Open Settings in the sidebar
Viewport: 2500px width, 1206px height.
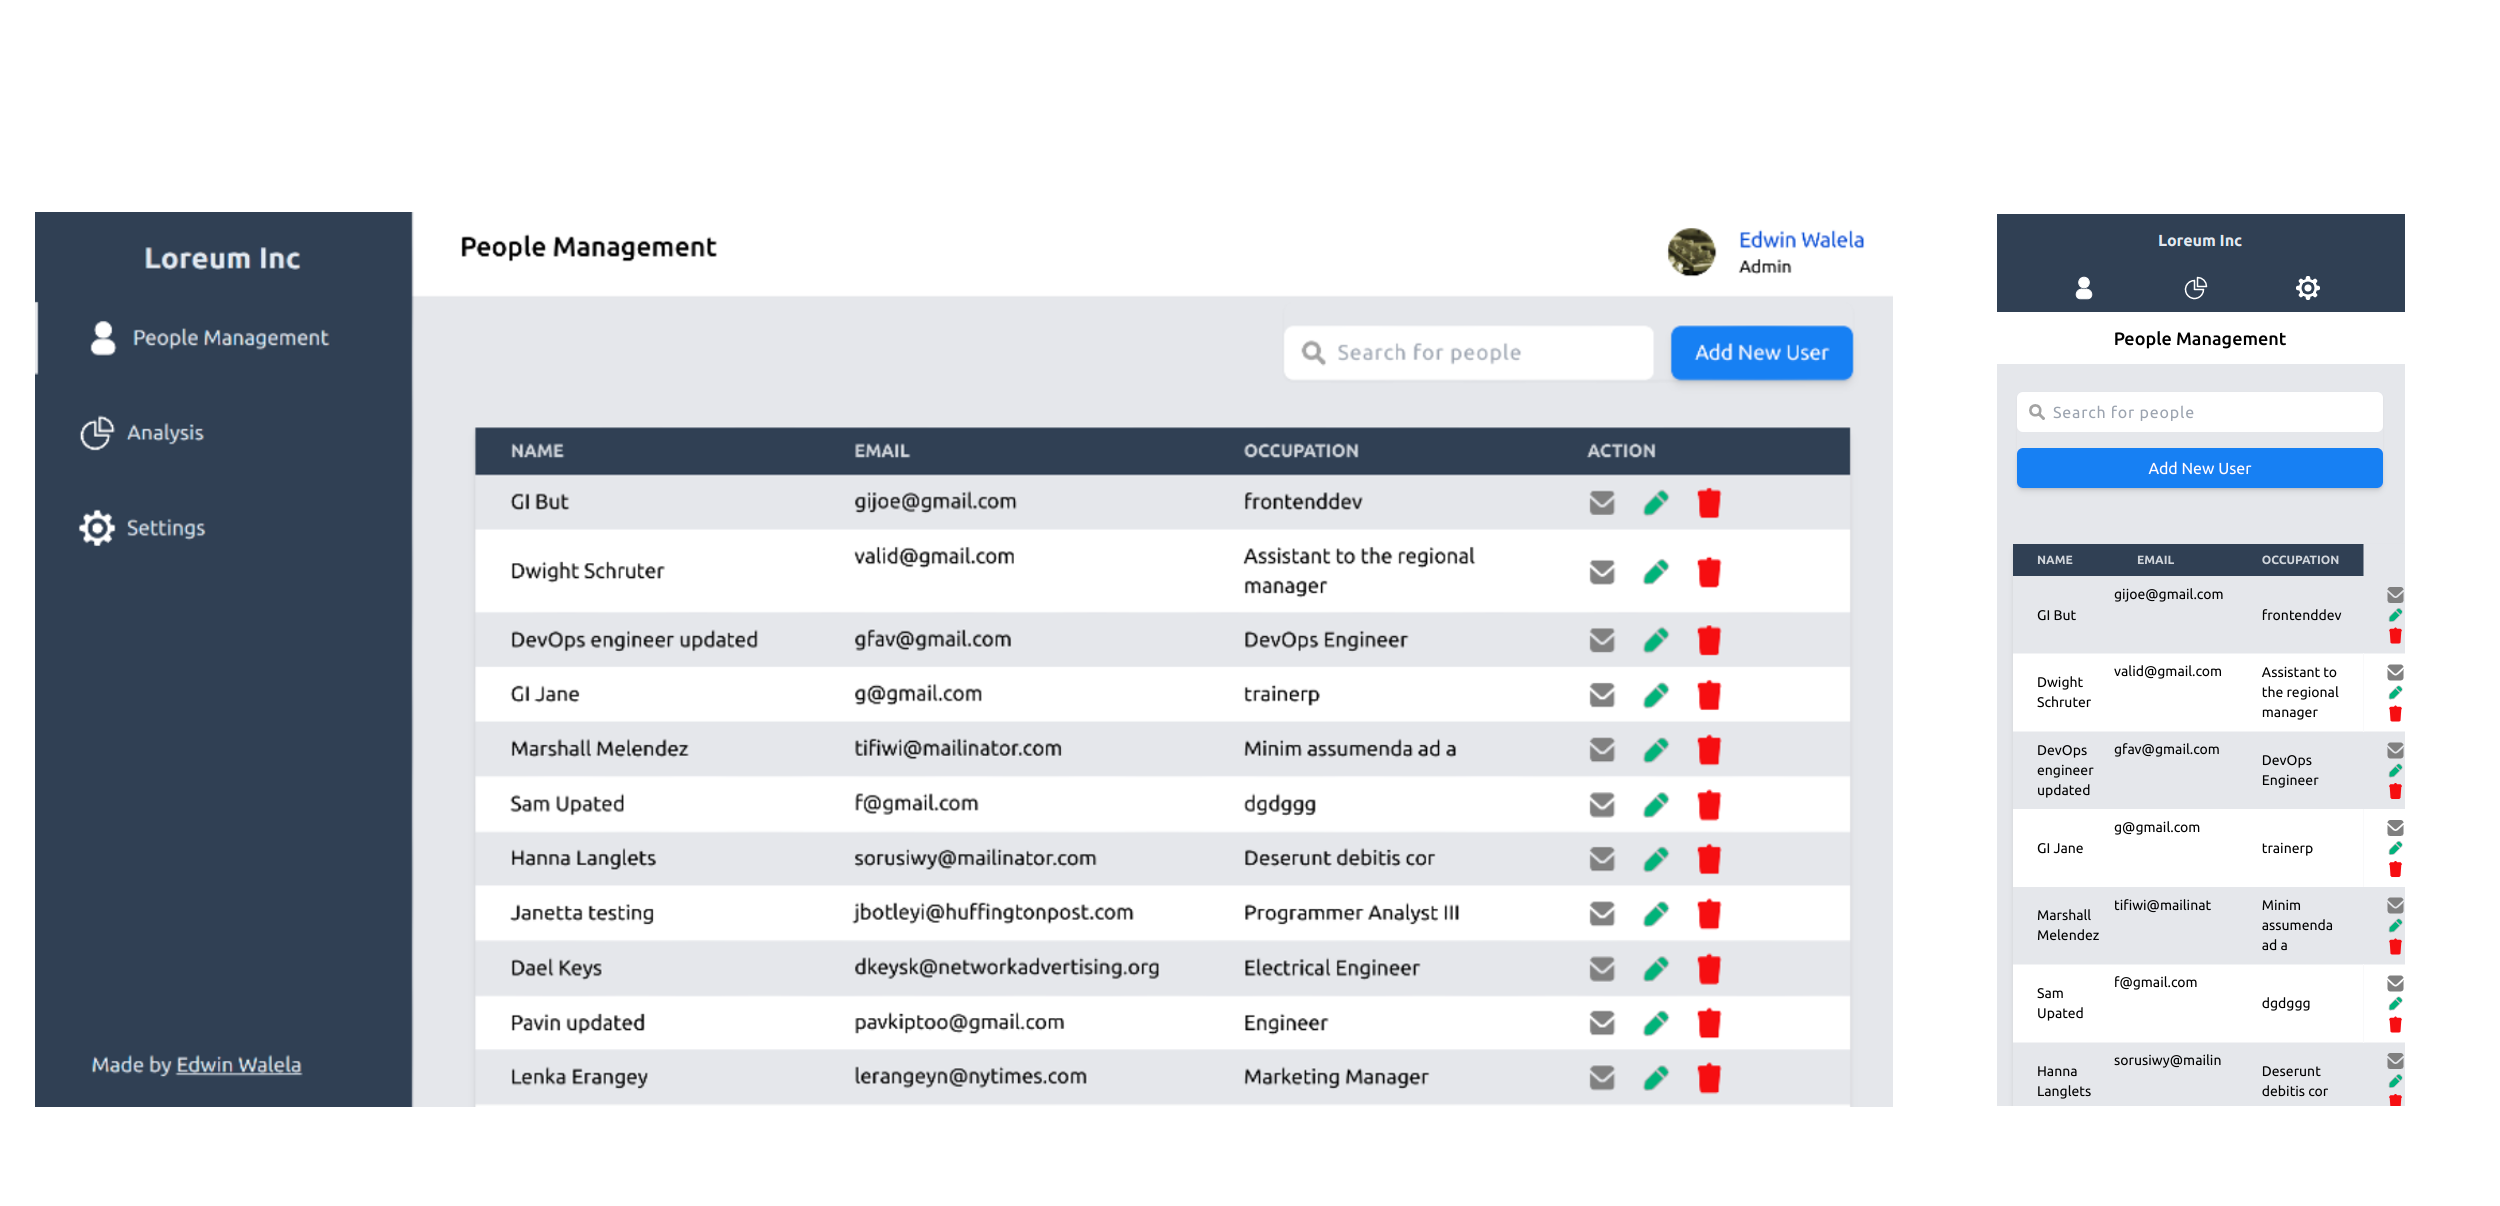165,528
